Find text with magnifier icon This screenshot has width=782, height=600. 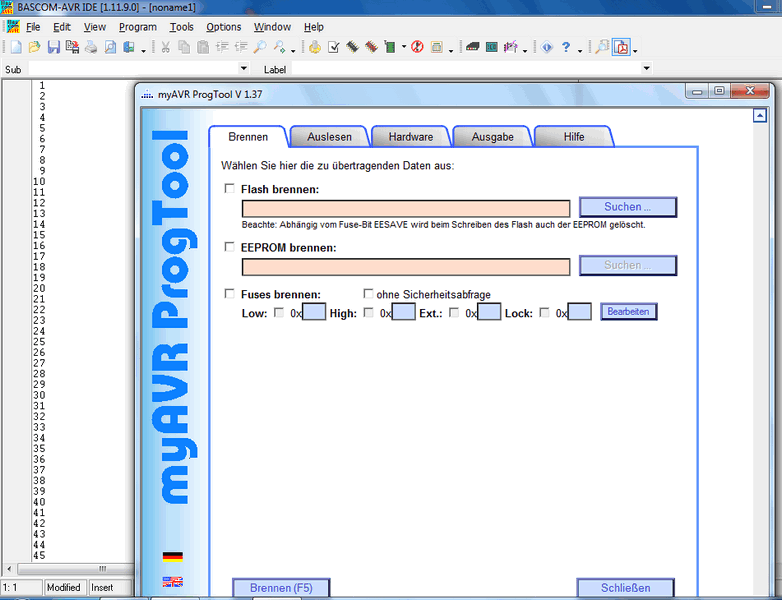[260, 47]
